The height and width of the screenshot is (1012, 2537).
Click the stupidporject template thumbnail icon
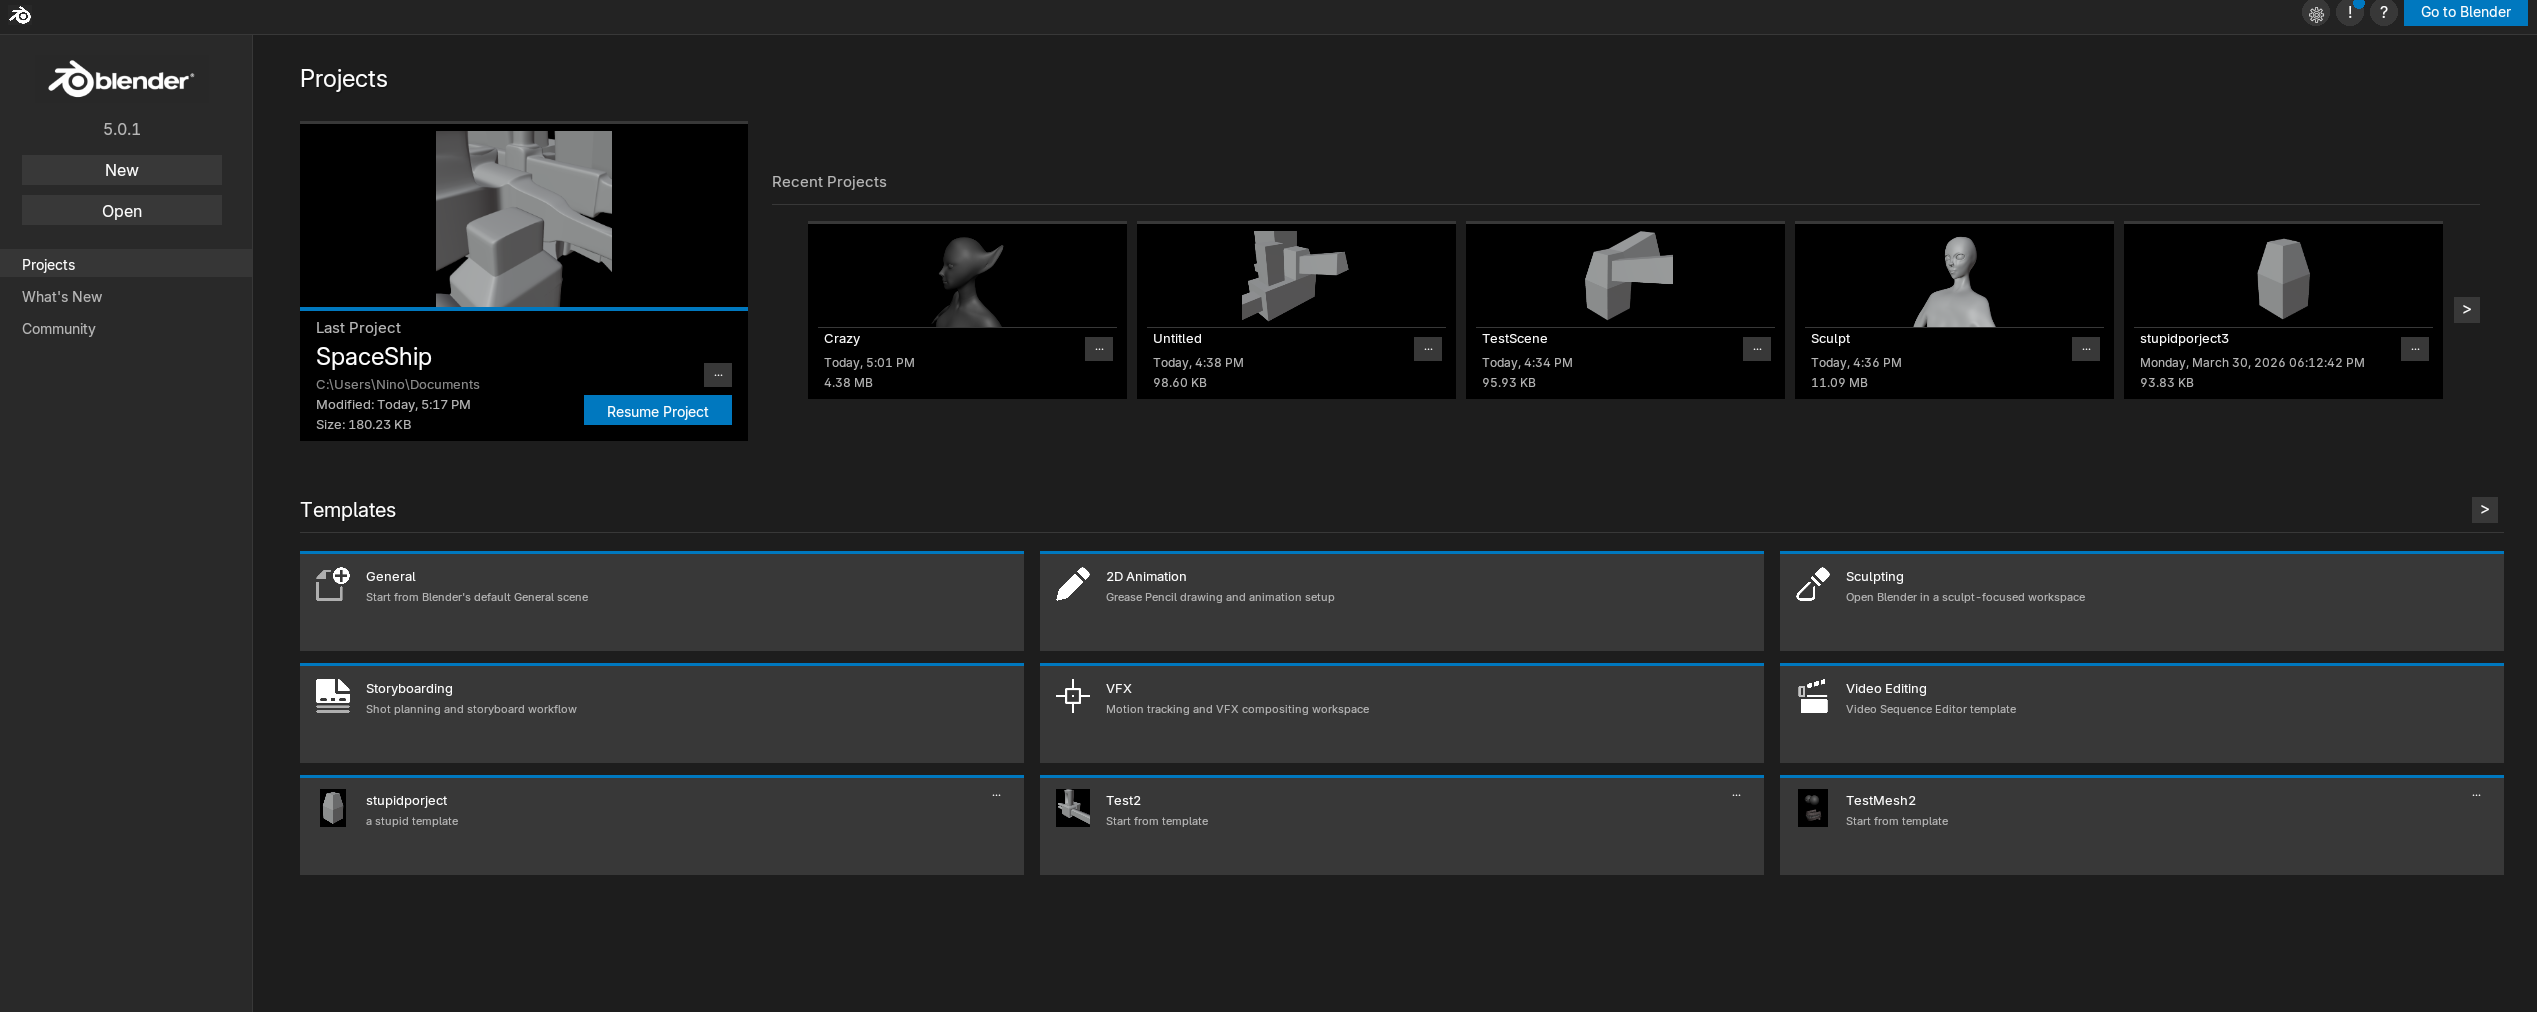[333, 808]
